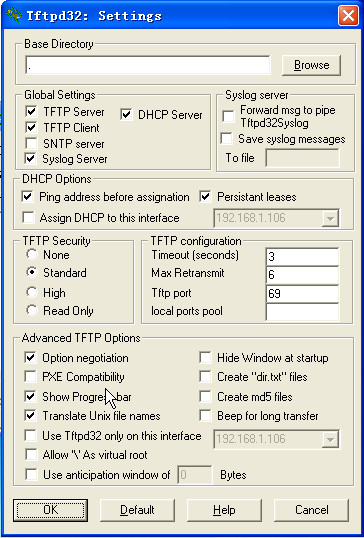Focus the Tftp port field
The image size is (364, 538).
302,294
